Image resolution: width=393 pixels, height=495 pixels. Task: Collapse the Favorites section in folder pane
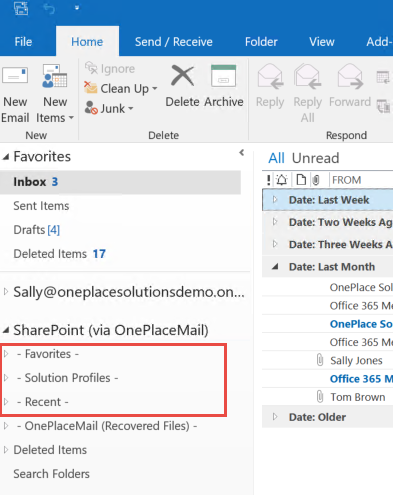point(6,157)
